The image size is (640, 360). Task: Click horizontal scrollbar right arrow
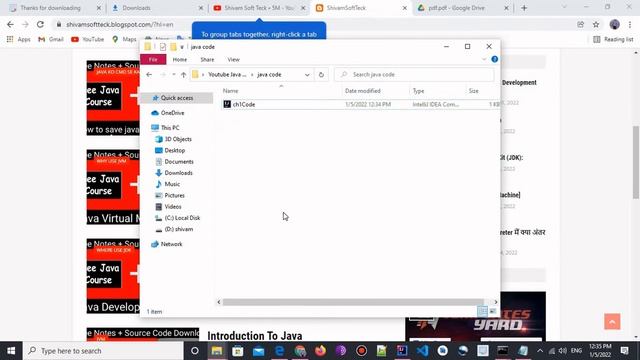click(x=496, y=302)
